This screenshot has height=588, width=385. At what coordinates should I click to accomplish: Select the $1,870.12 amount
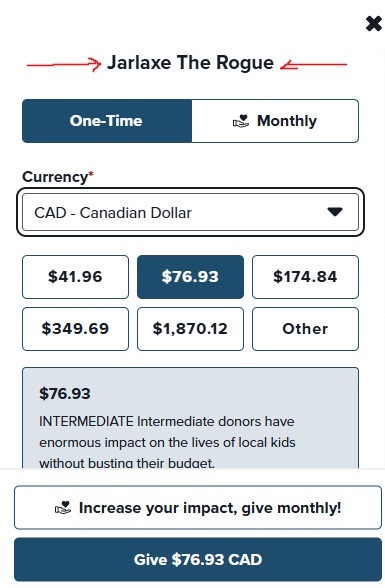coord(190,329)
